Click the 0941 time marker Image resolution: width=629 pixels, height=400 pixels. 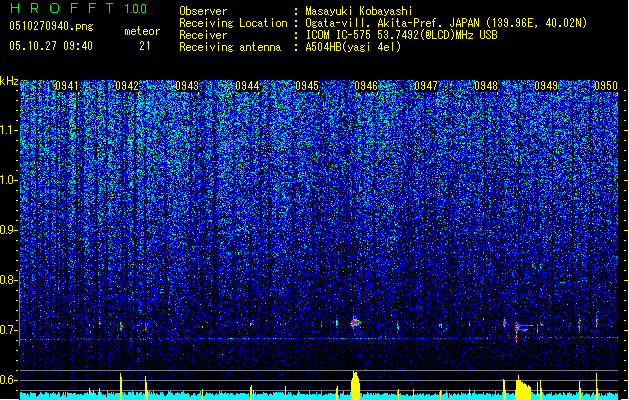(67, 86)
